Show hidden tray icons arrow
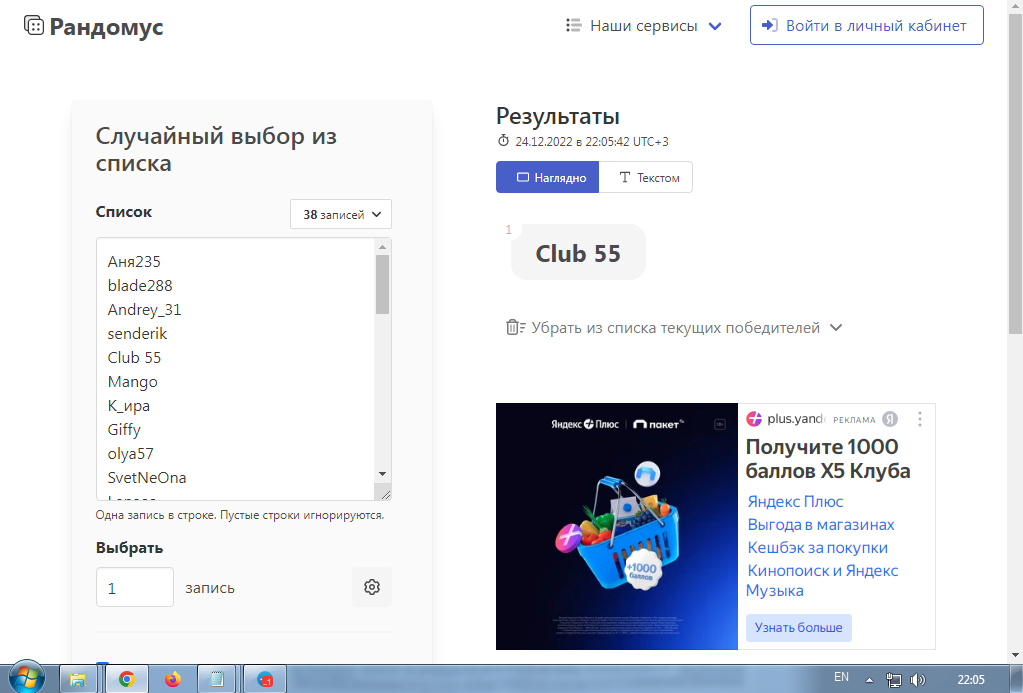Screen dimensions: 1023x693 click(x=869, y=680)
